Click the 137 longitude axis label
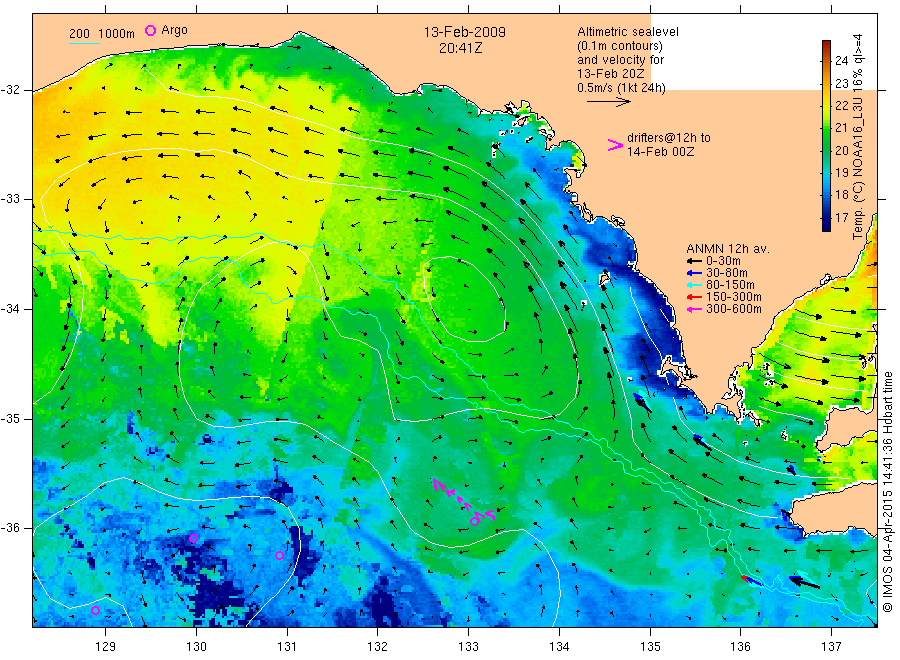Viewport: 900px width, 660px height. pos(831,647)
